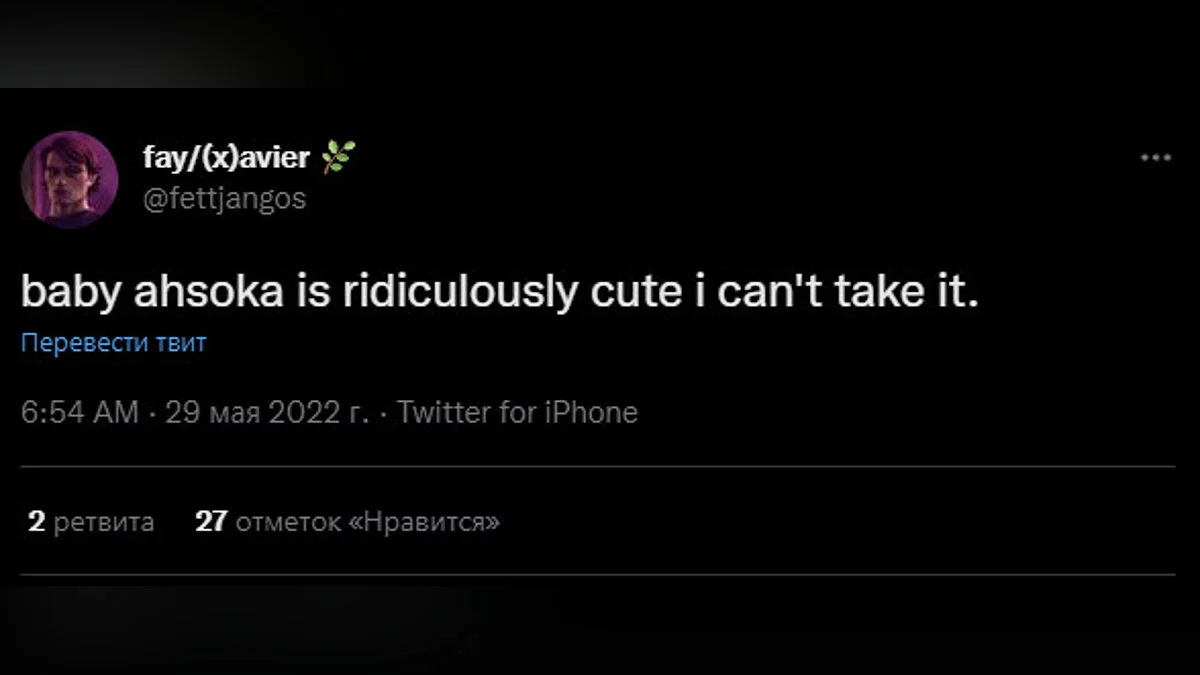Open the "Twitter for iPhone" source link
The height and width of the screenshot is (675, 1200).
click(x=517, y=413)
